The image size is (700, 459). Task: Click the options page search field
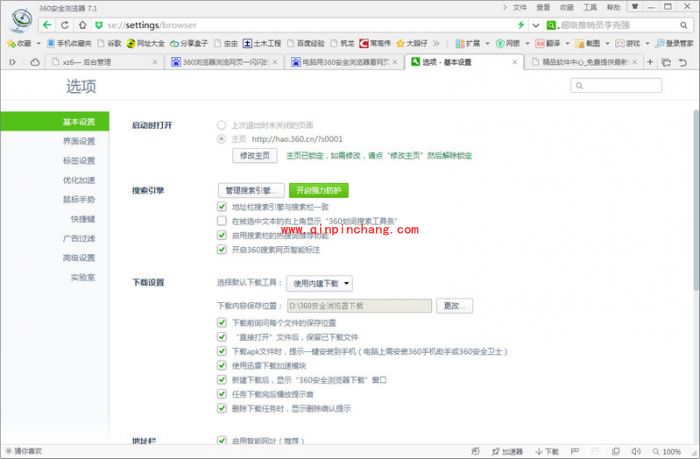tap(616, 85)
